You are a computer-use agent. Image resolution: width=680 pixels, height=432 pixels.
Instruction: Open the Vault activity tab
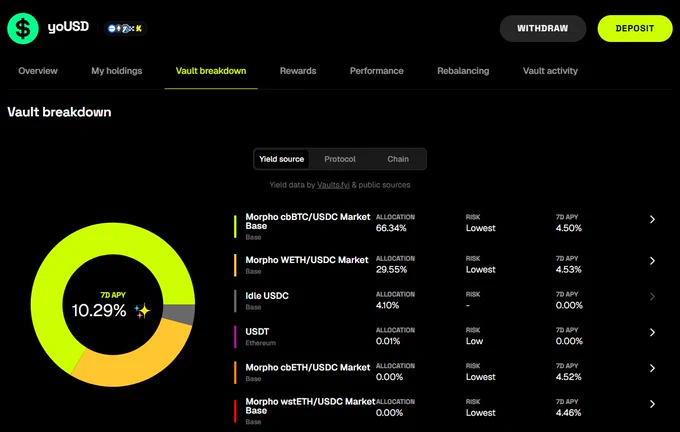pos(550,71)
